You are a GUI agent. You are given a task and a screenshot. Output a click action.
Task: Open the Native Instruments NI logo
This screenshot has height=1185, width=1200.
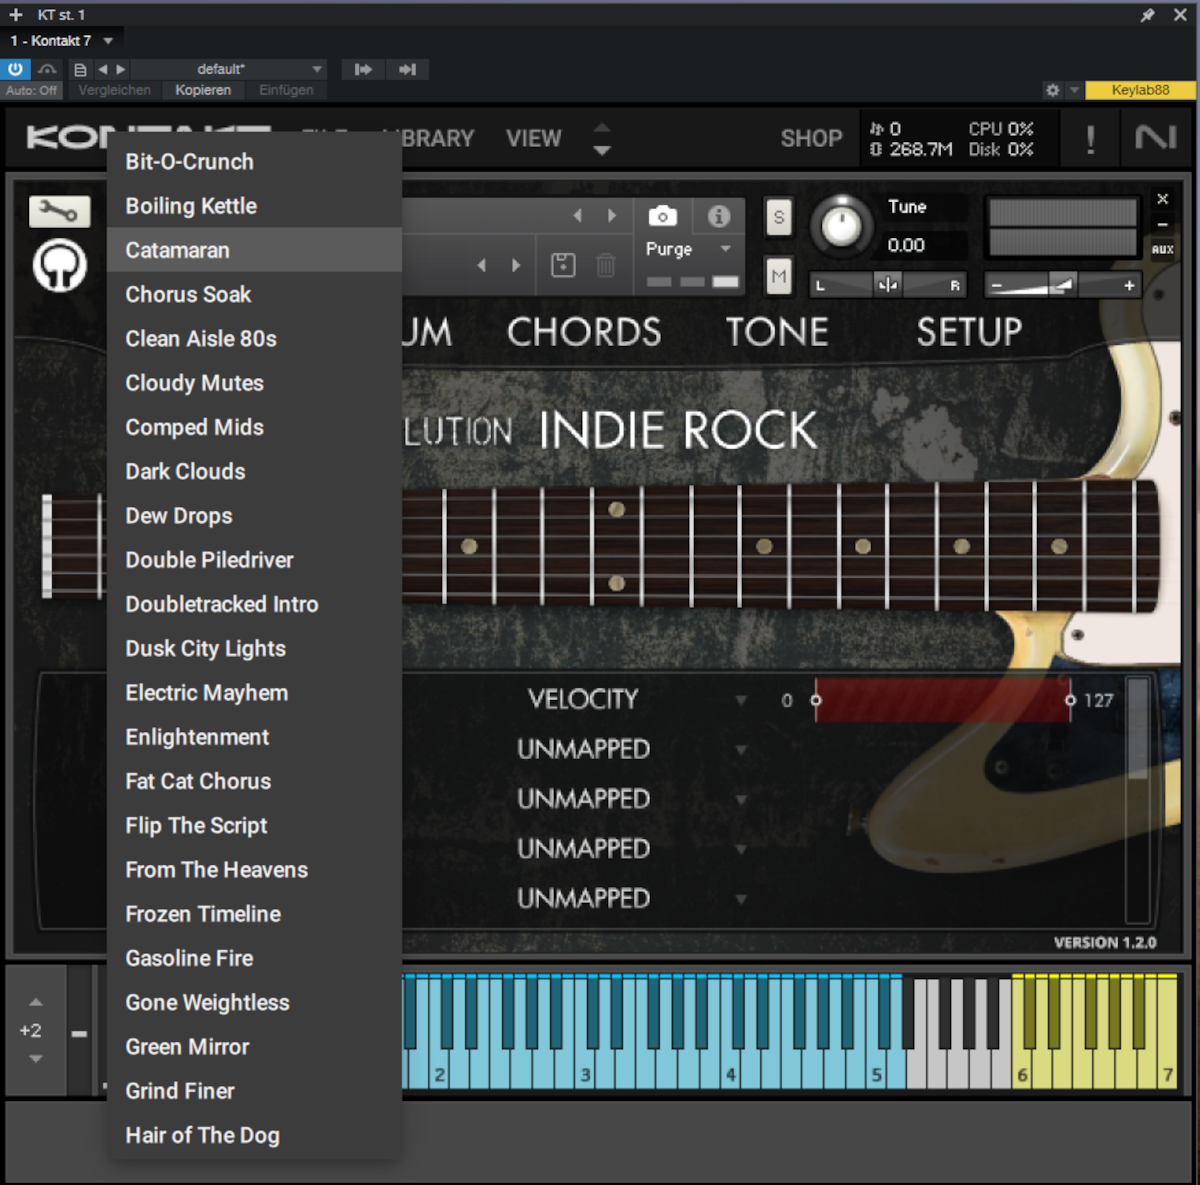1156,137
